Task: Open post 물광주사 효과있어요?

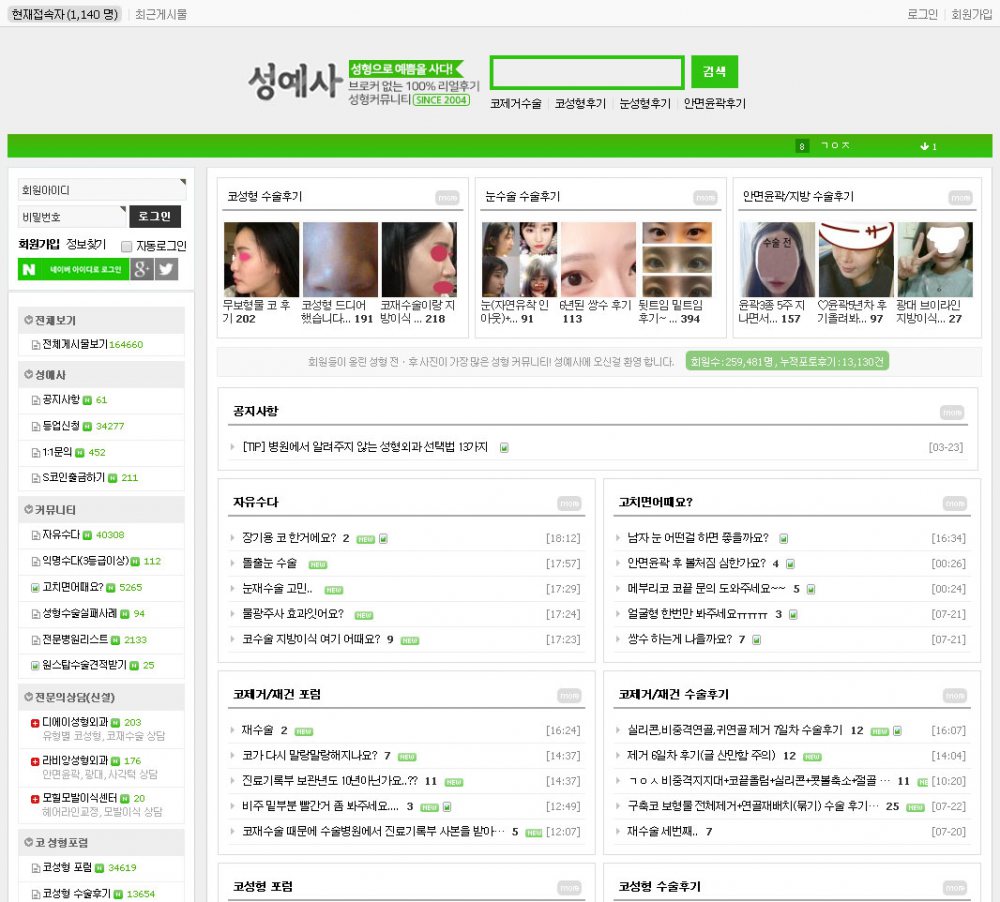Action: (x=293, y=614)
